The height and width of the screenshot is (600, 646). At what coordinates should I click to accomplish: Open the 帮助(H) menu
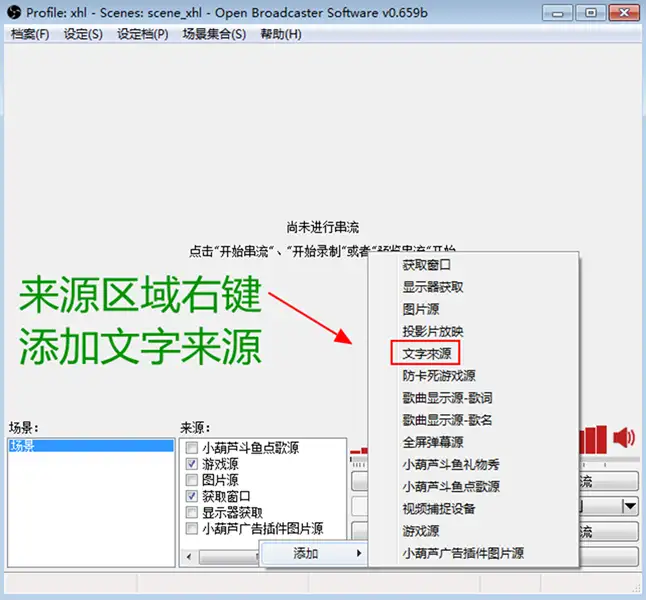(x=281, y=34)
